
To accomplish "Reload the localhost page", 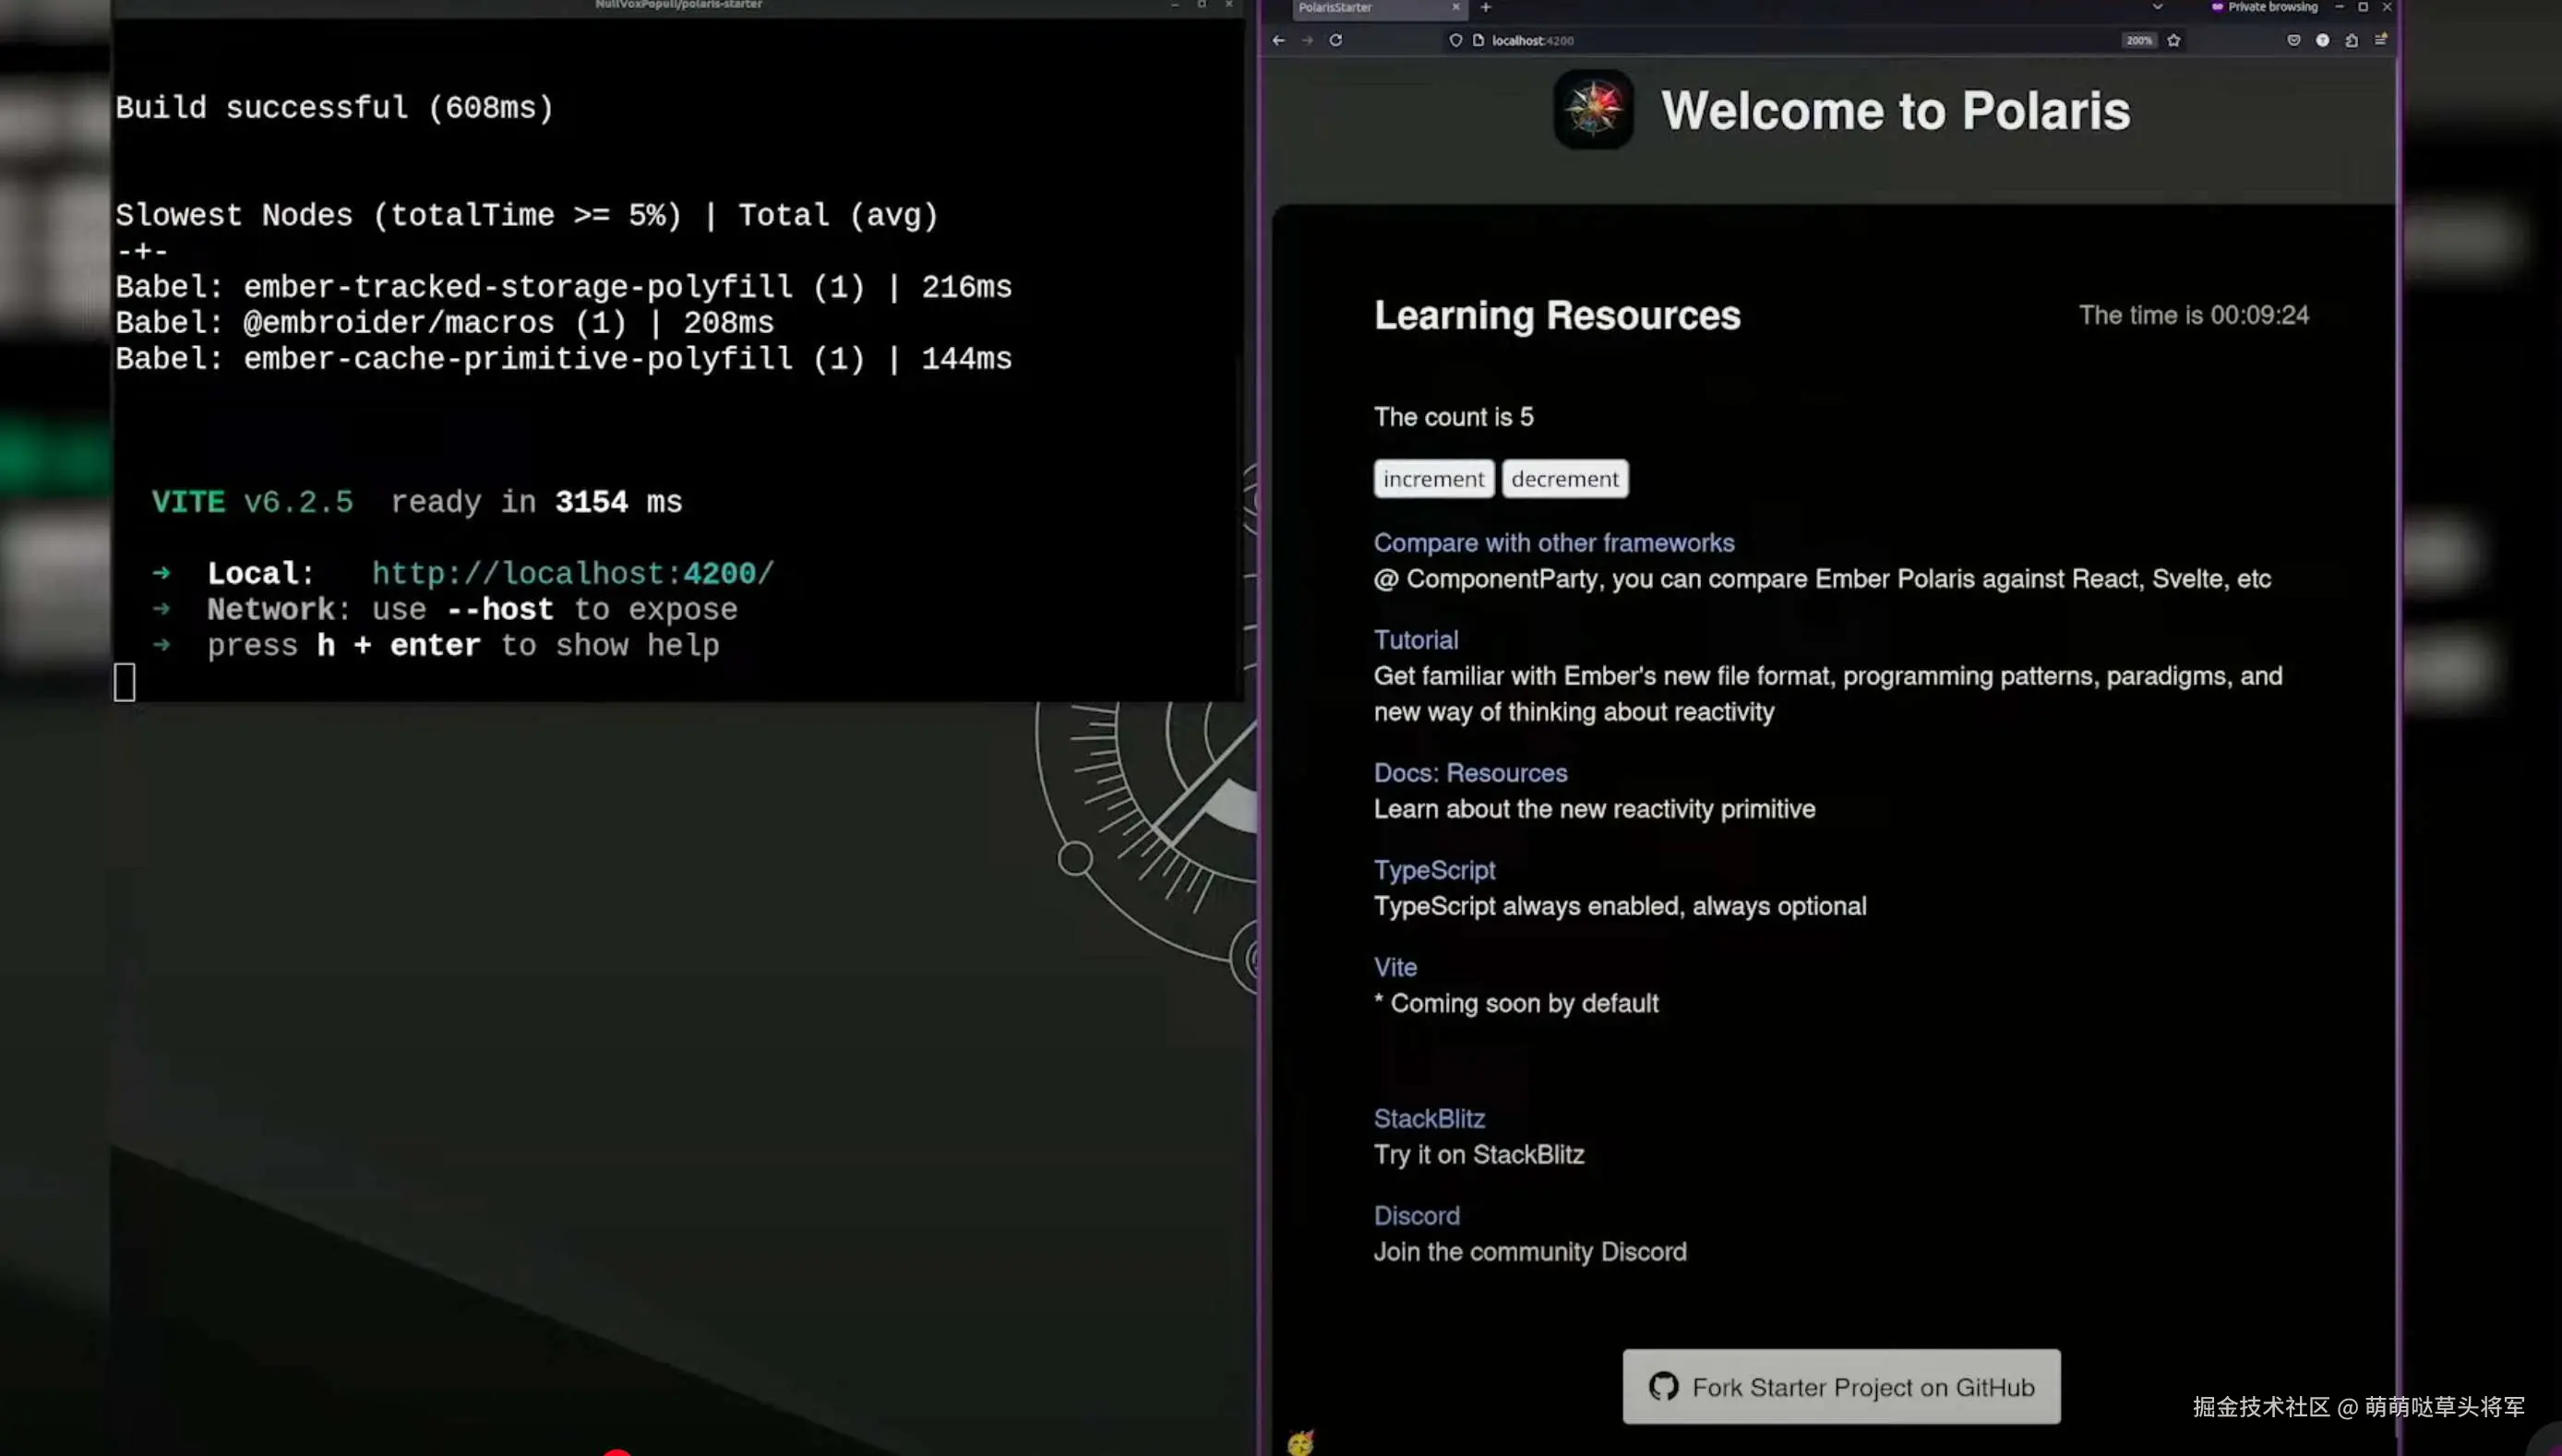I will 1335,40.
